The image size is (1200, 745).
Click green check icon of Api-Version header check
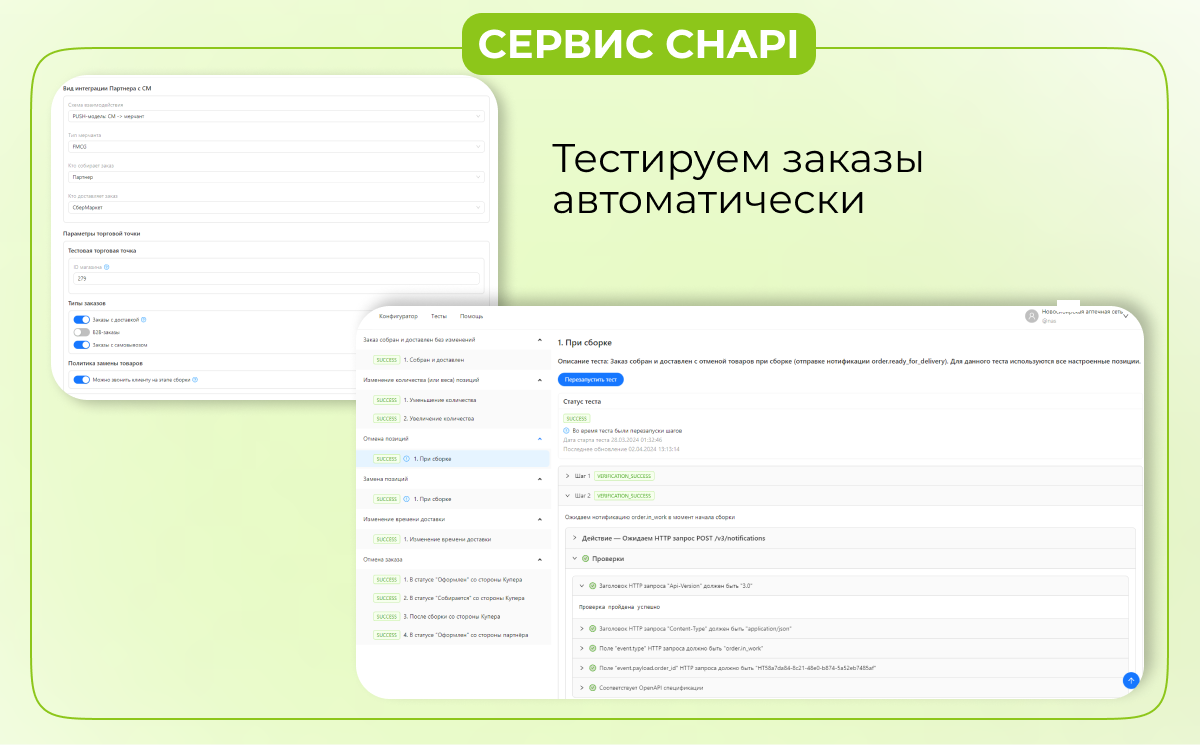[x=593, y=586]
